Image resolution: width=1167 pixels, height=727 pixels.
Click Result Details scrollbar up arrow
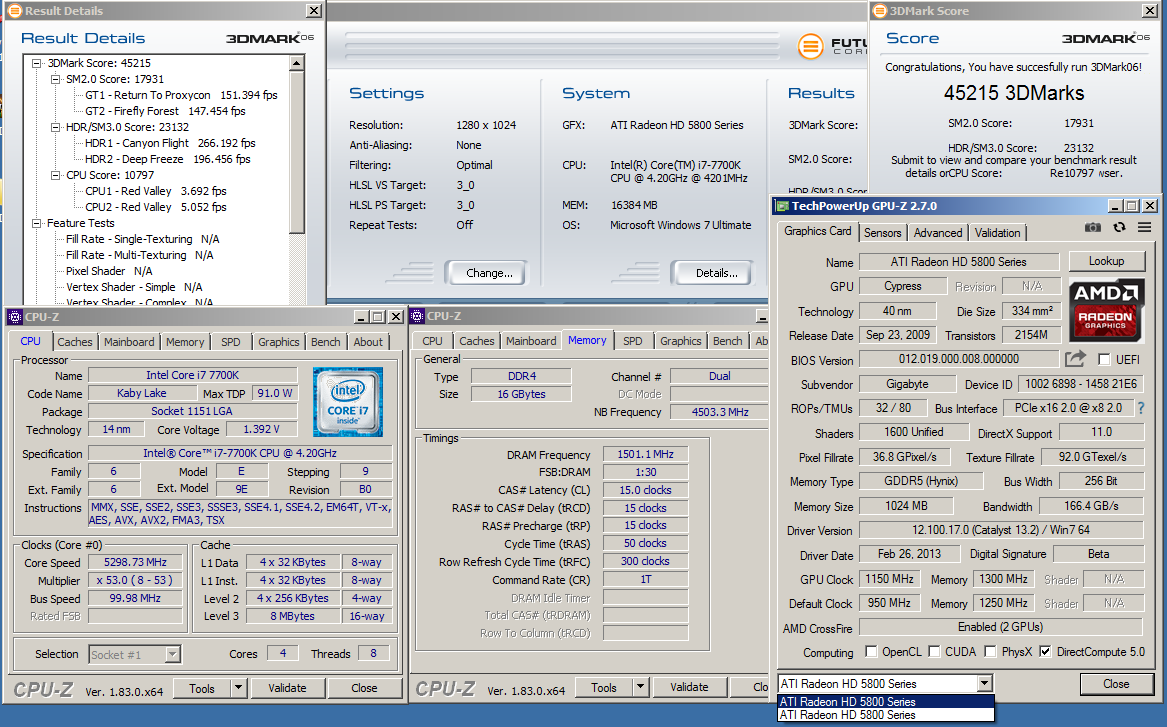point(297,63)
